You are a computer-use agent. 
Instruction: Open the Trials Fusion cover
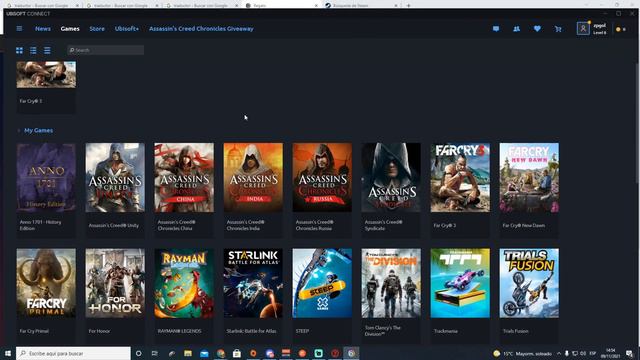(x=529, y=283)
